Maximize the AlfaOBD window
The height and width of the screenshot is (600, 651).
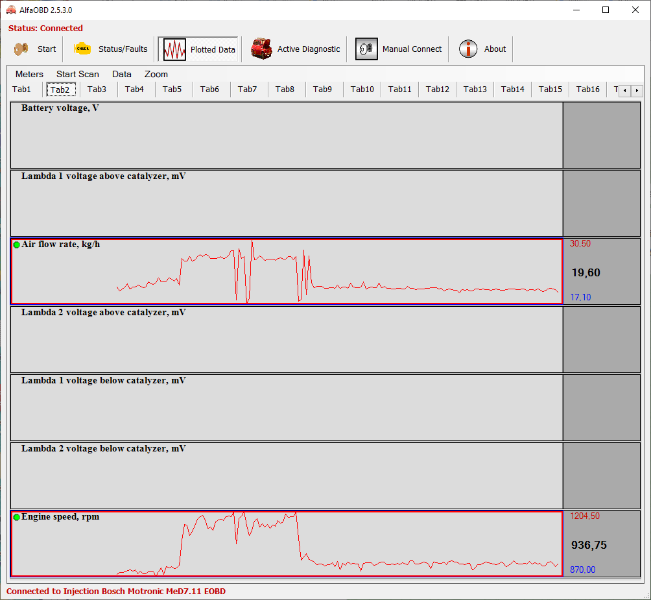coord(605,10)
